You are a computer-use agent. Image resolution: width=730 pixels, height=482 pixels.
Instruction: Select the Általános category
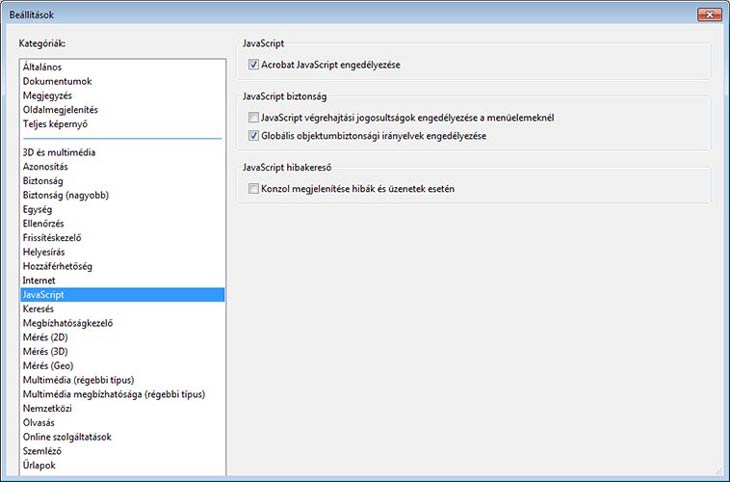[123, 67]
